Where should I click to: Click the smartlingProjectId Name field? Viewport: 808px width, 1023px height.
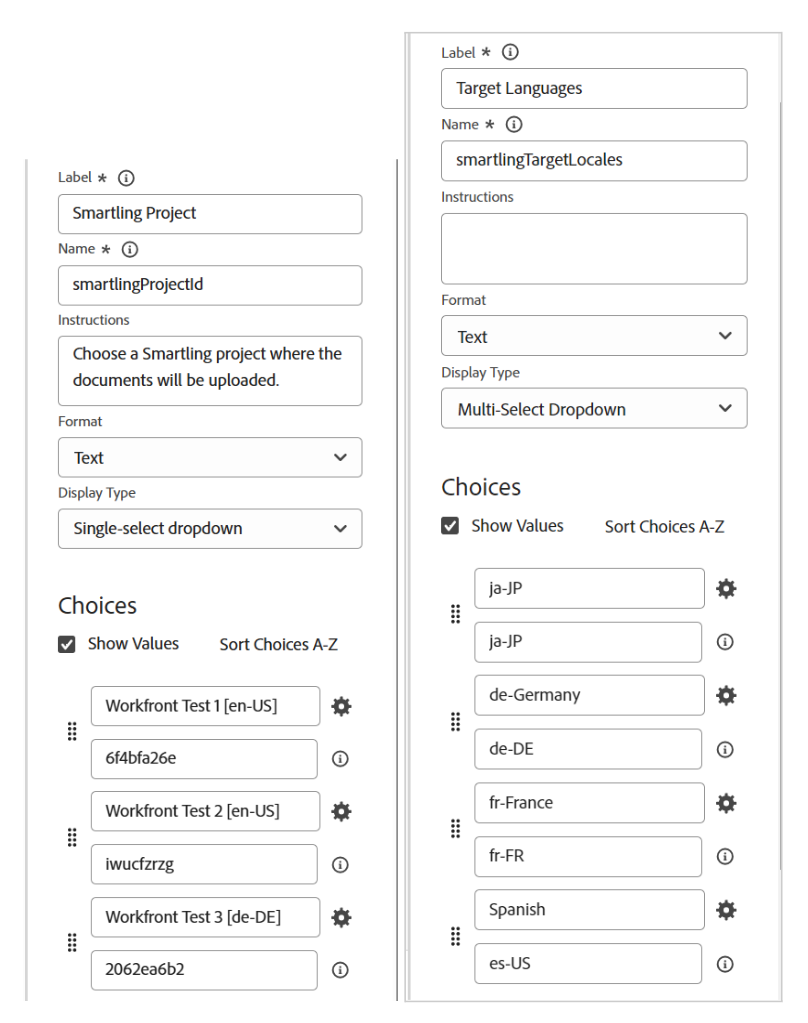pos(210,285)
